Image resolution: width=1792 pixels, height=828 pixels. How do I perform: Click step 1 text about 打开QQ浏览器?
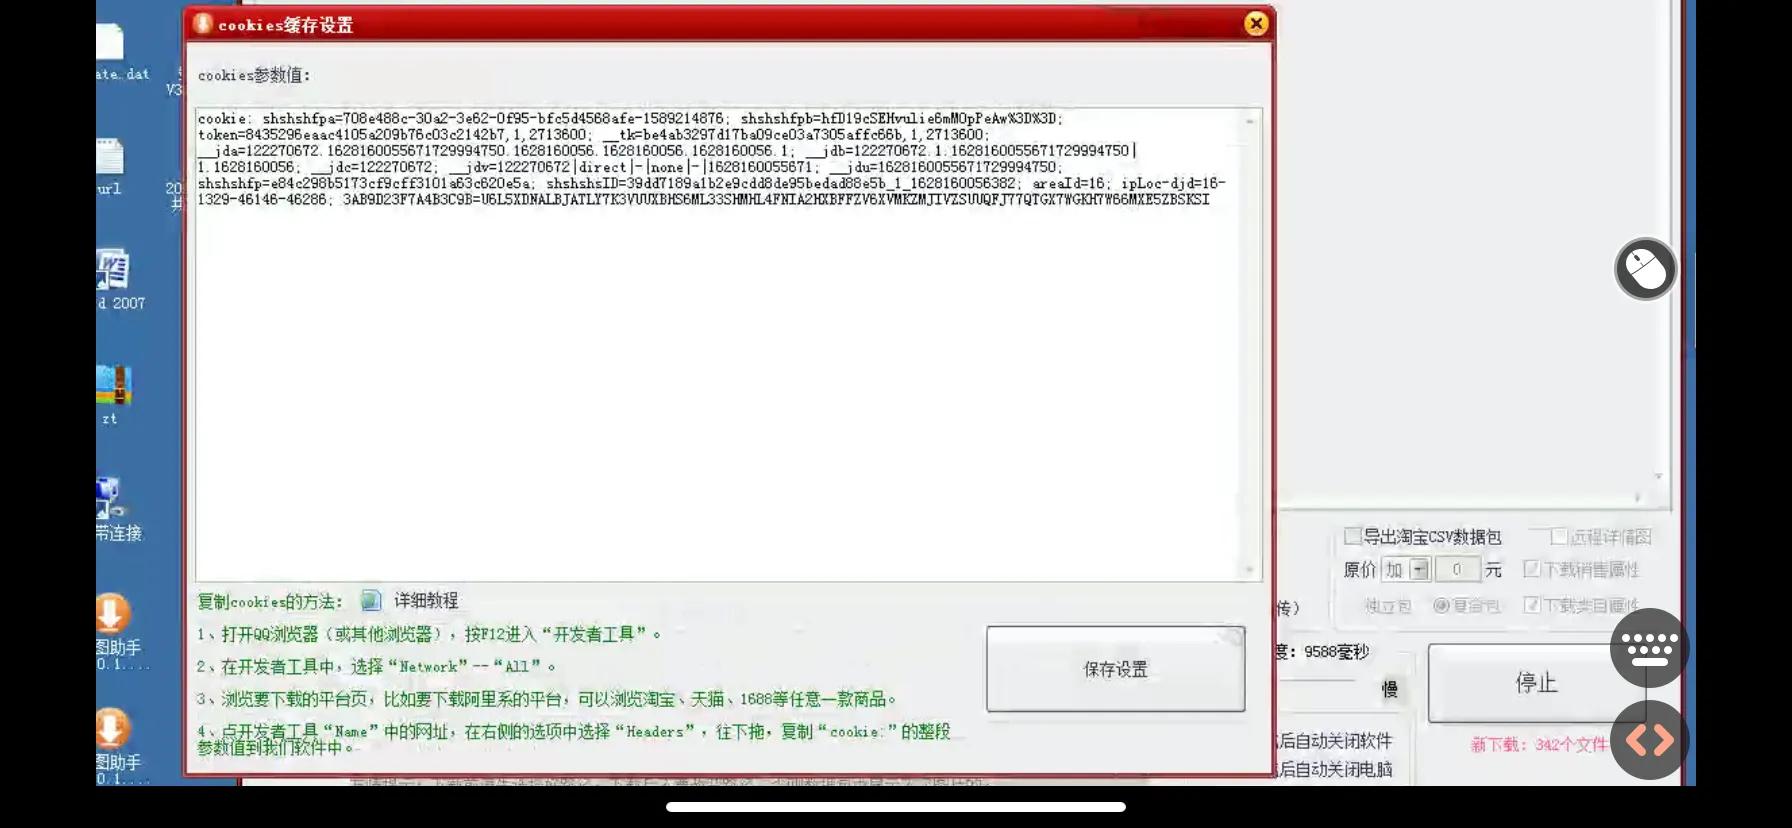pos(429,634)
